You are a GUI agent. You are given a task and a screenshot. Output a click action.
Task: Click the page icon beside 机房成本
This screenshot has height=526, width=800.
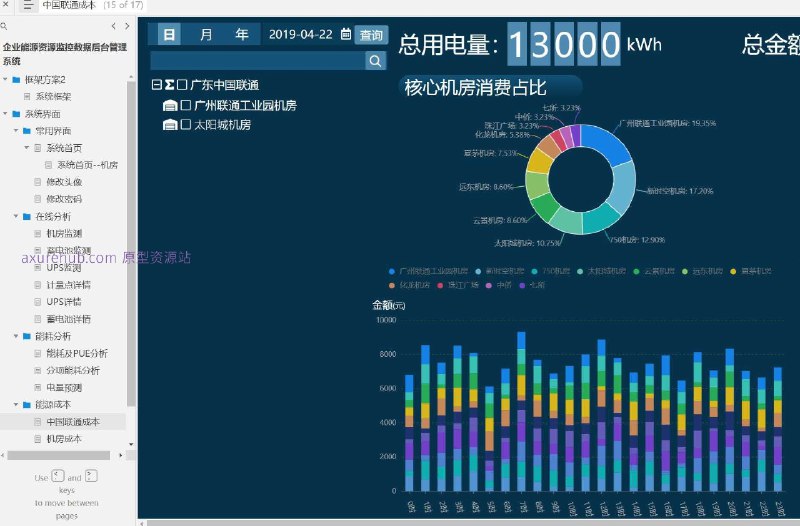click(38, 439)
